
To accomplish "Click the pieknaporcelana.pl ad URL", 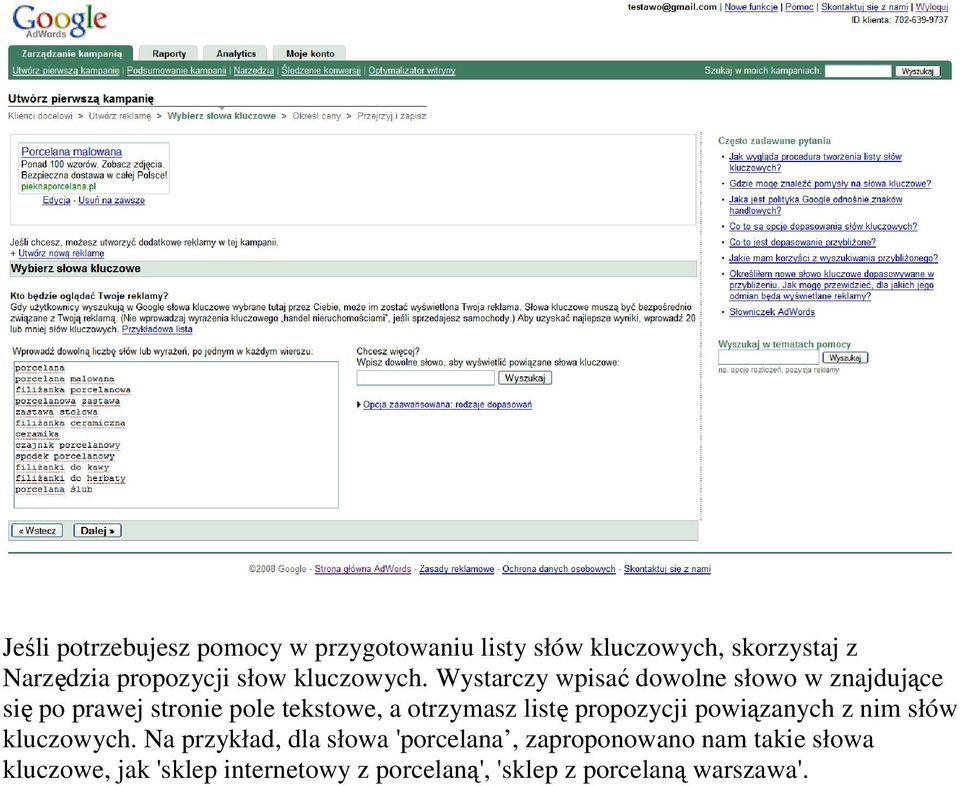I will (58, 186).
